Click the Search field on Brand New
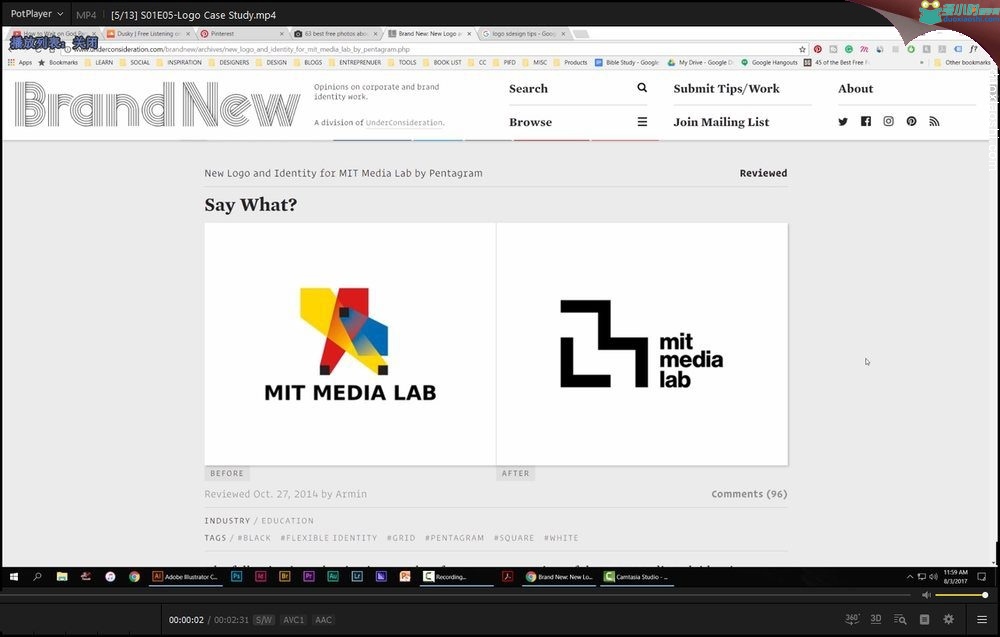The height and width of the screenshot is (637, 1000). point(578,89)
